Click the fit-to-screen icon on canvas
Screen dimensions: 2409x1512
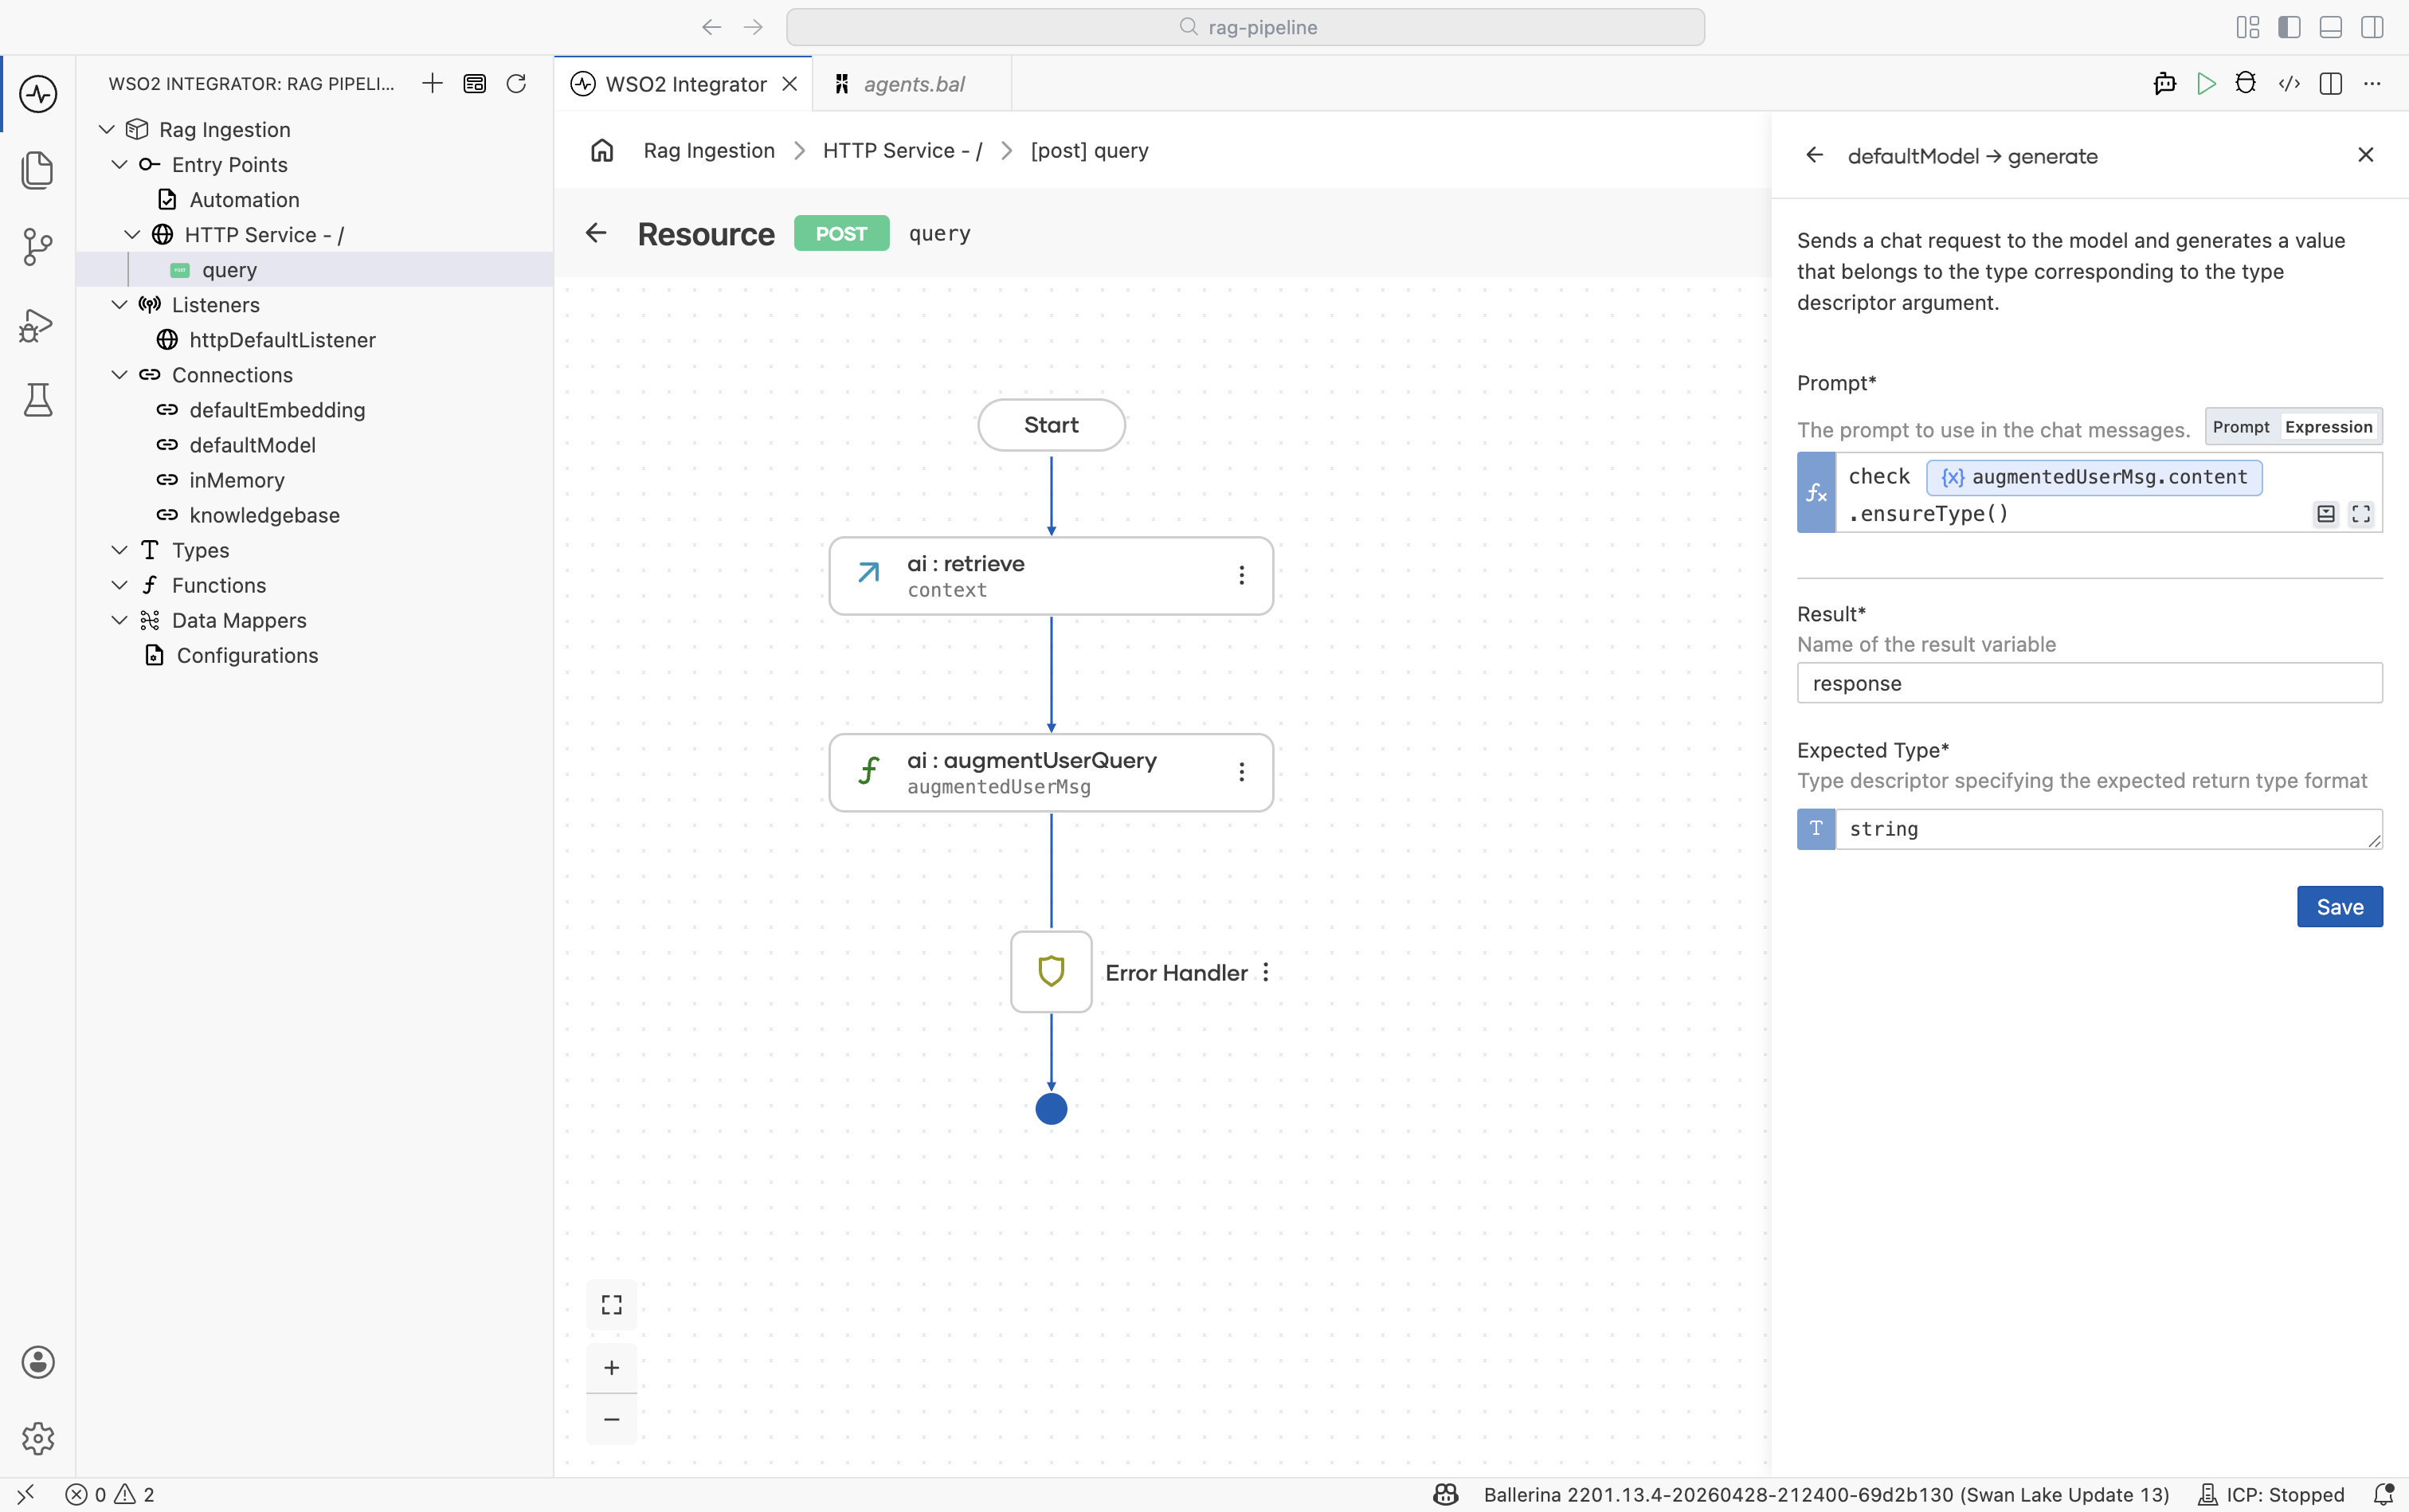612,1305
